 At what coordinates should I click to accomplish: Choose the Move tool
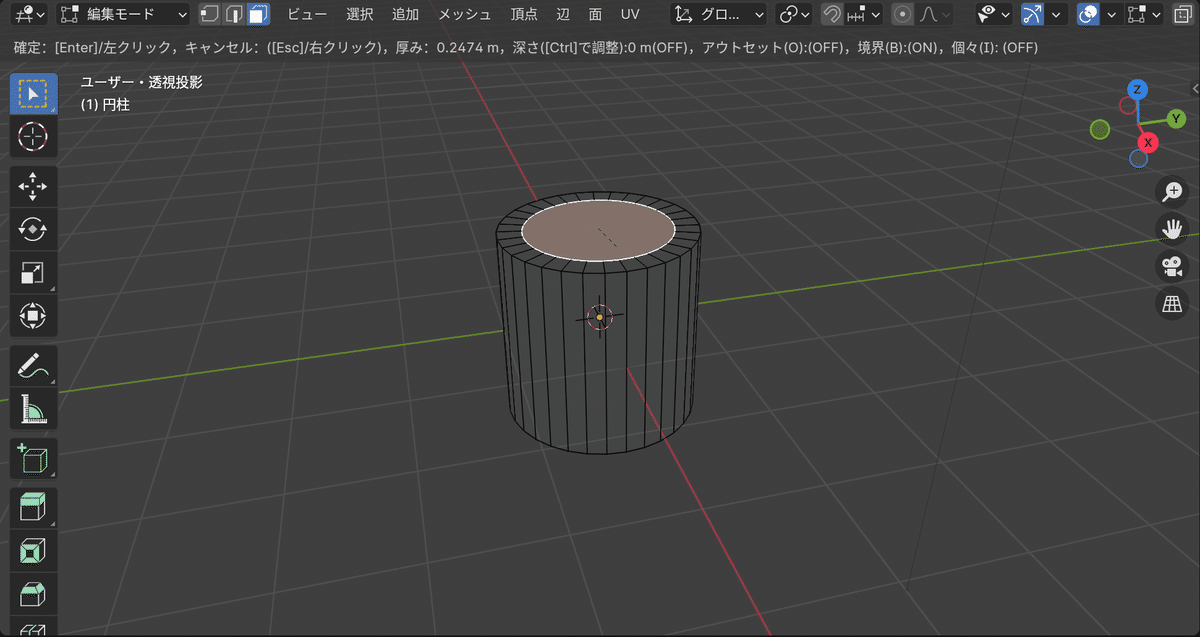click(x=34, y=187)
